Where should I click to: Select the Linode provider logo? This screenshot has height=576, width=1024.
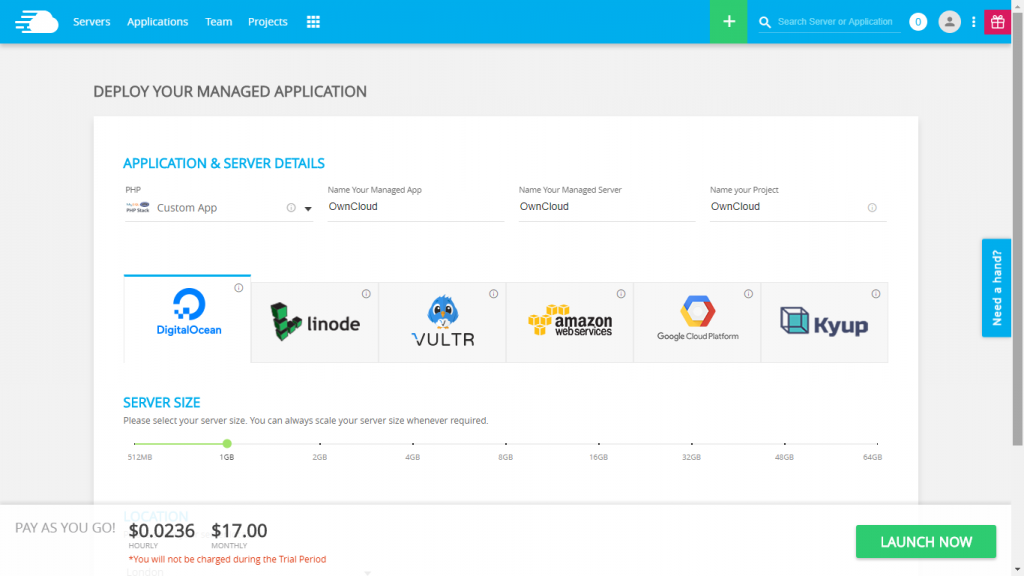pyautogui.click(x=314, y=320)
